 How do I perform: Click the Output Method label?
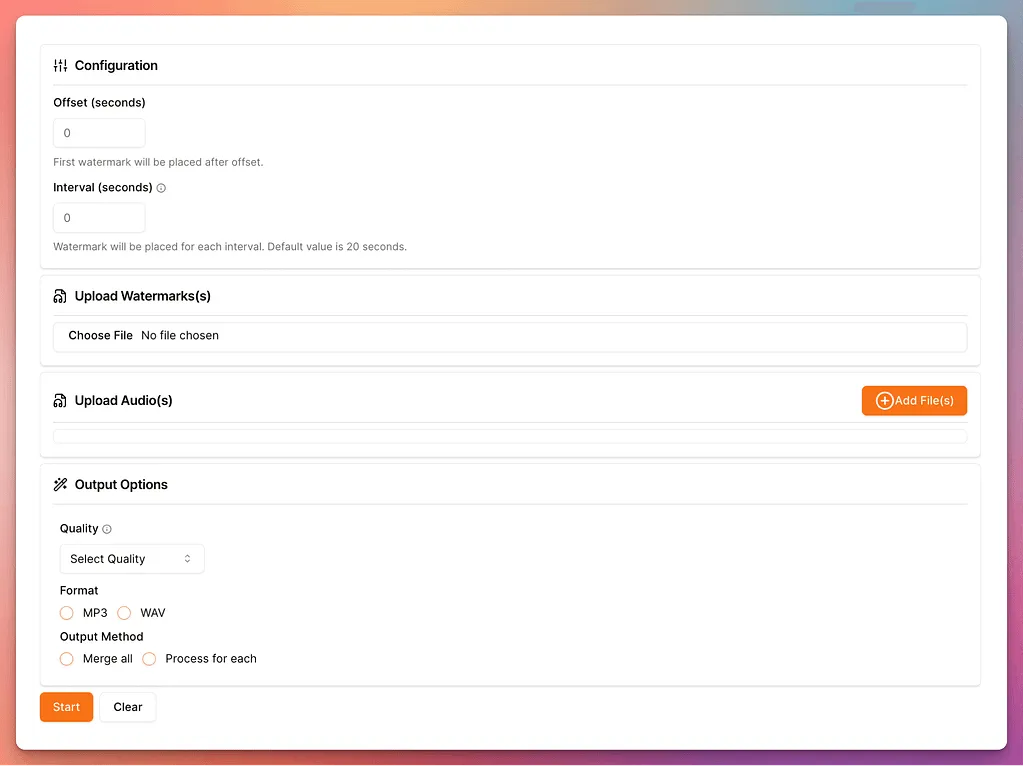pos(102,637)
